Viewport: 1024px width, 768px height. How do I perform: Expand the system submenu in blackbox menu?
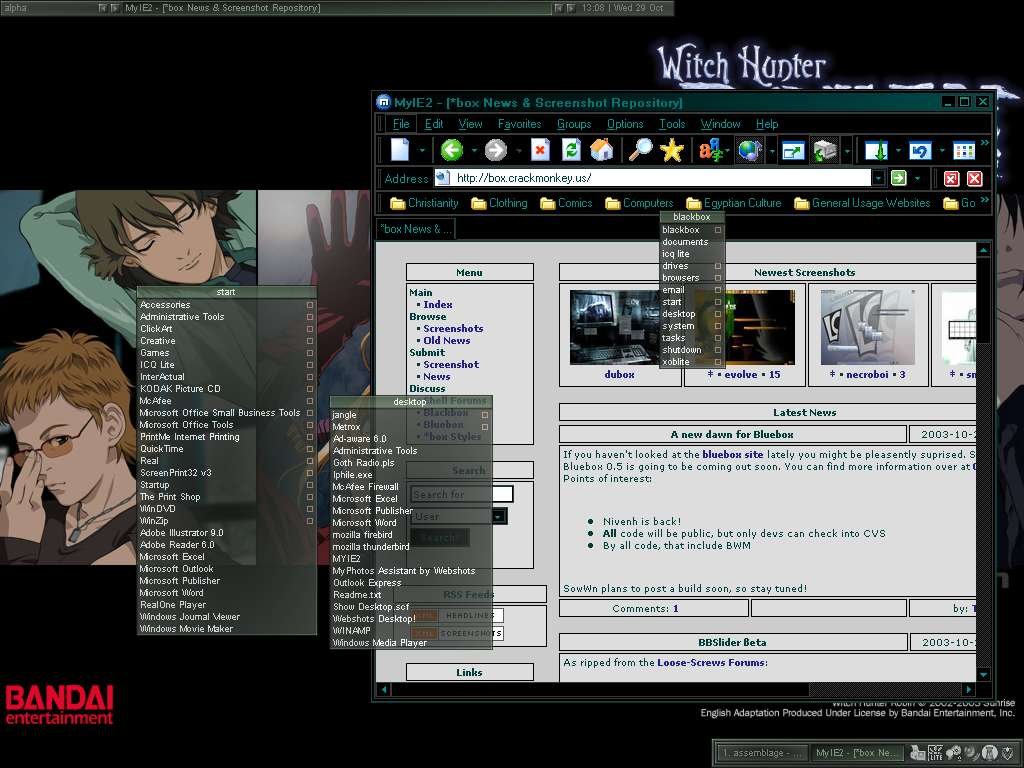(718, 326)
